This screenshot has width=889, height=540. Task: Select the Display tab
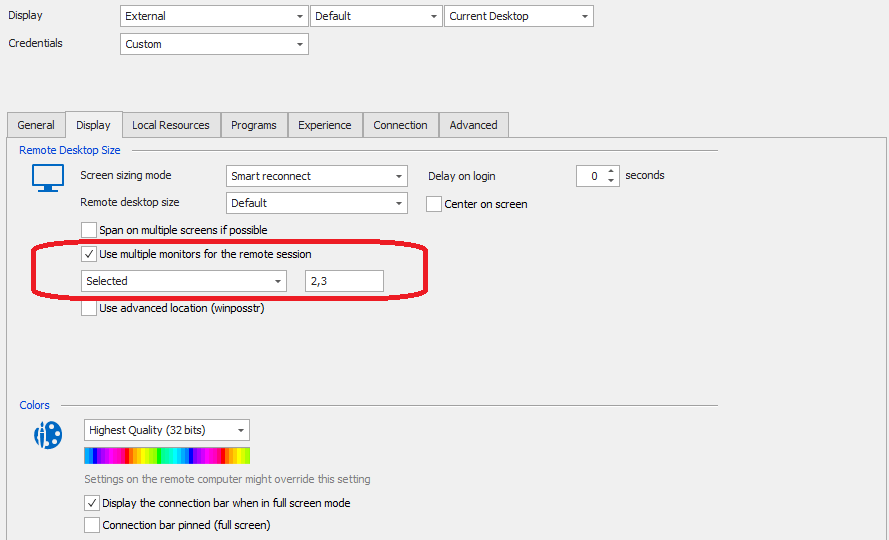(x=94, y=125)
